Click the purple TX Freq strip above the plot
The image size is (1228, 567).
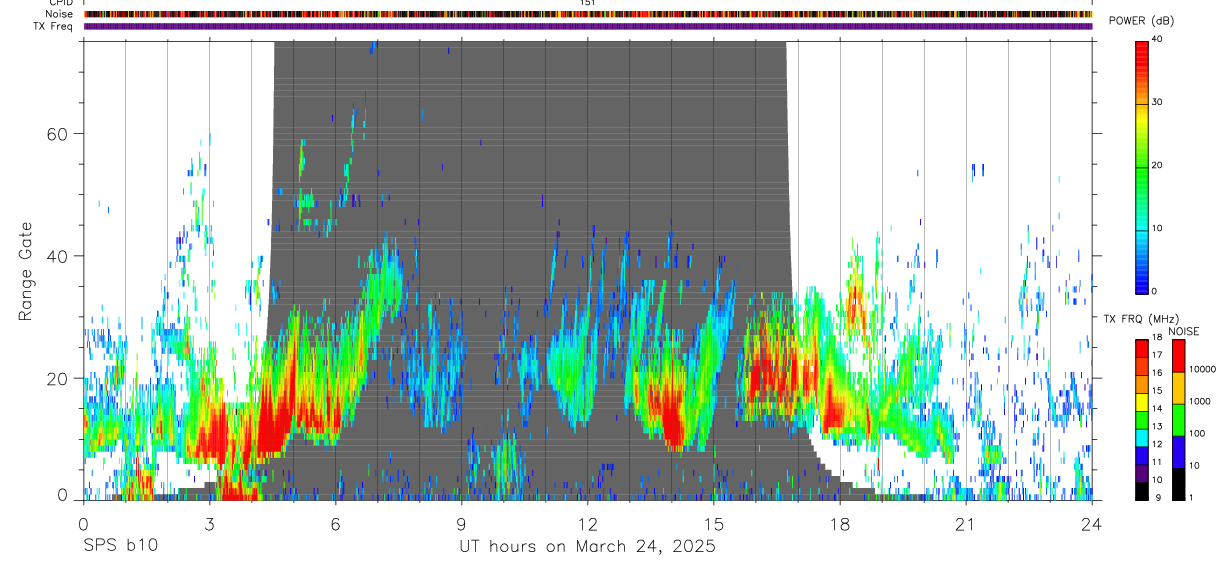point(588,26)
